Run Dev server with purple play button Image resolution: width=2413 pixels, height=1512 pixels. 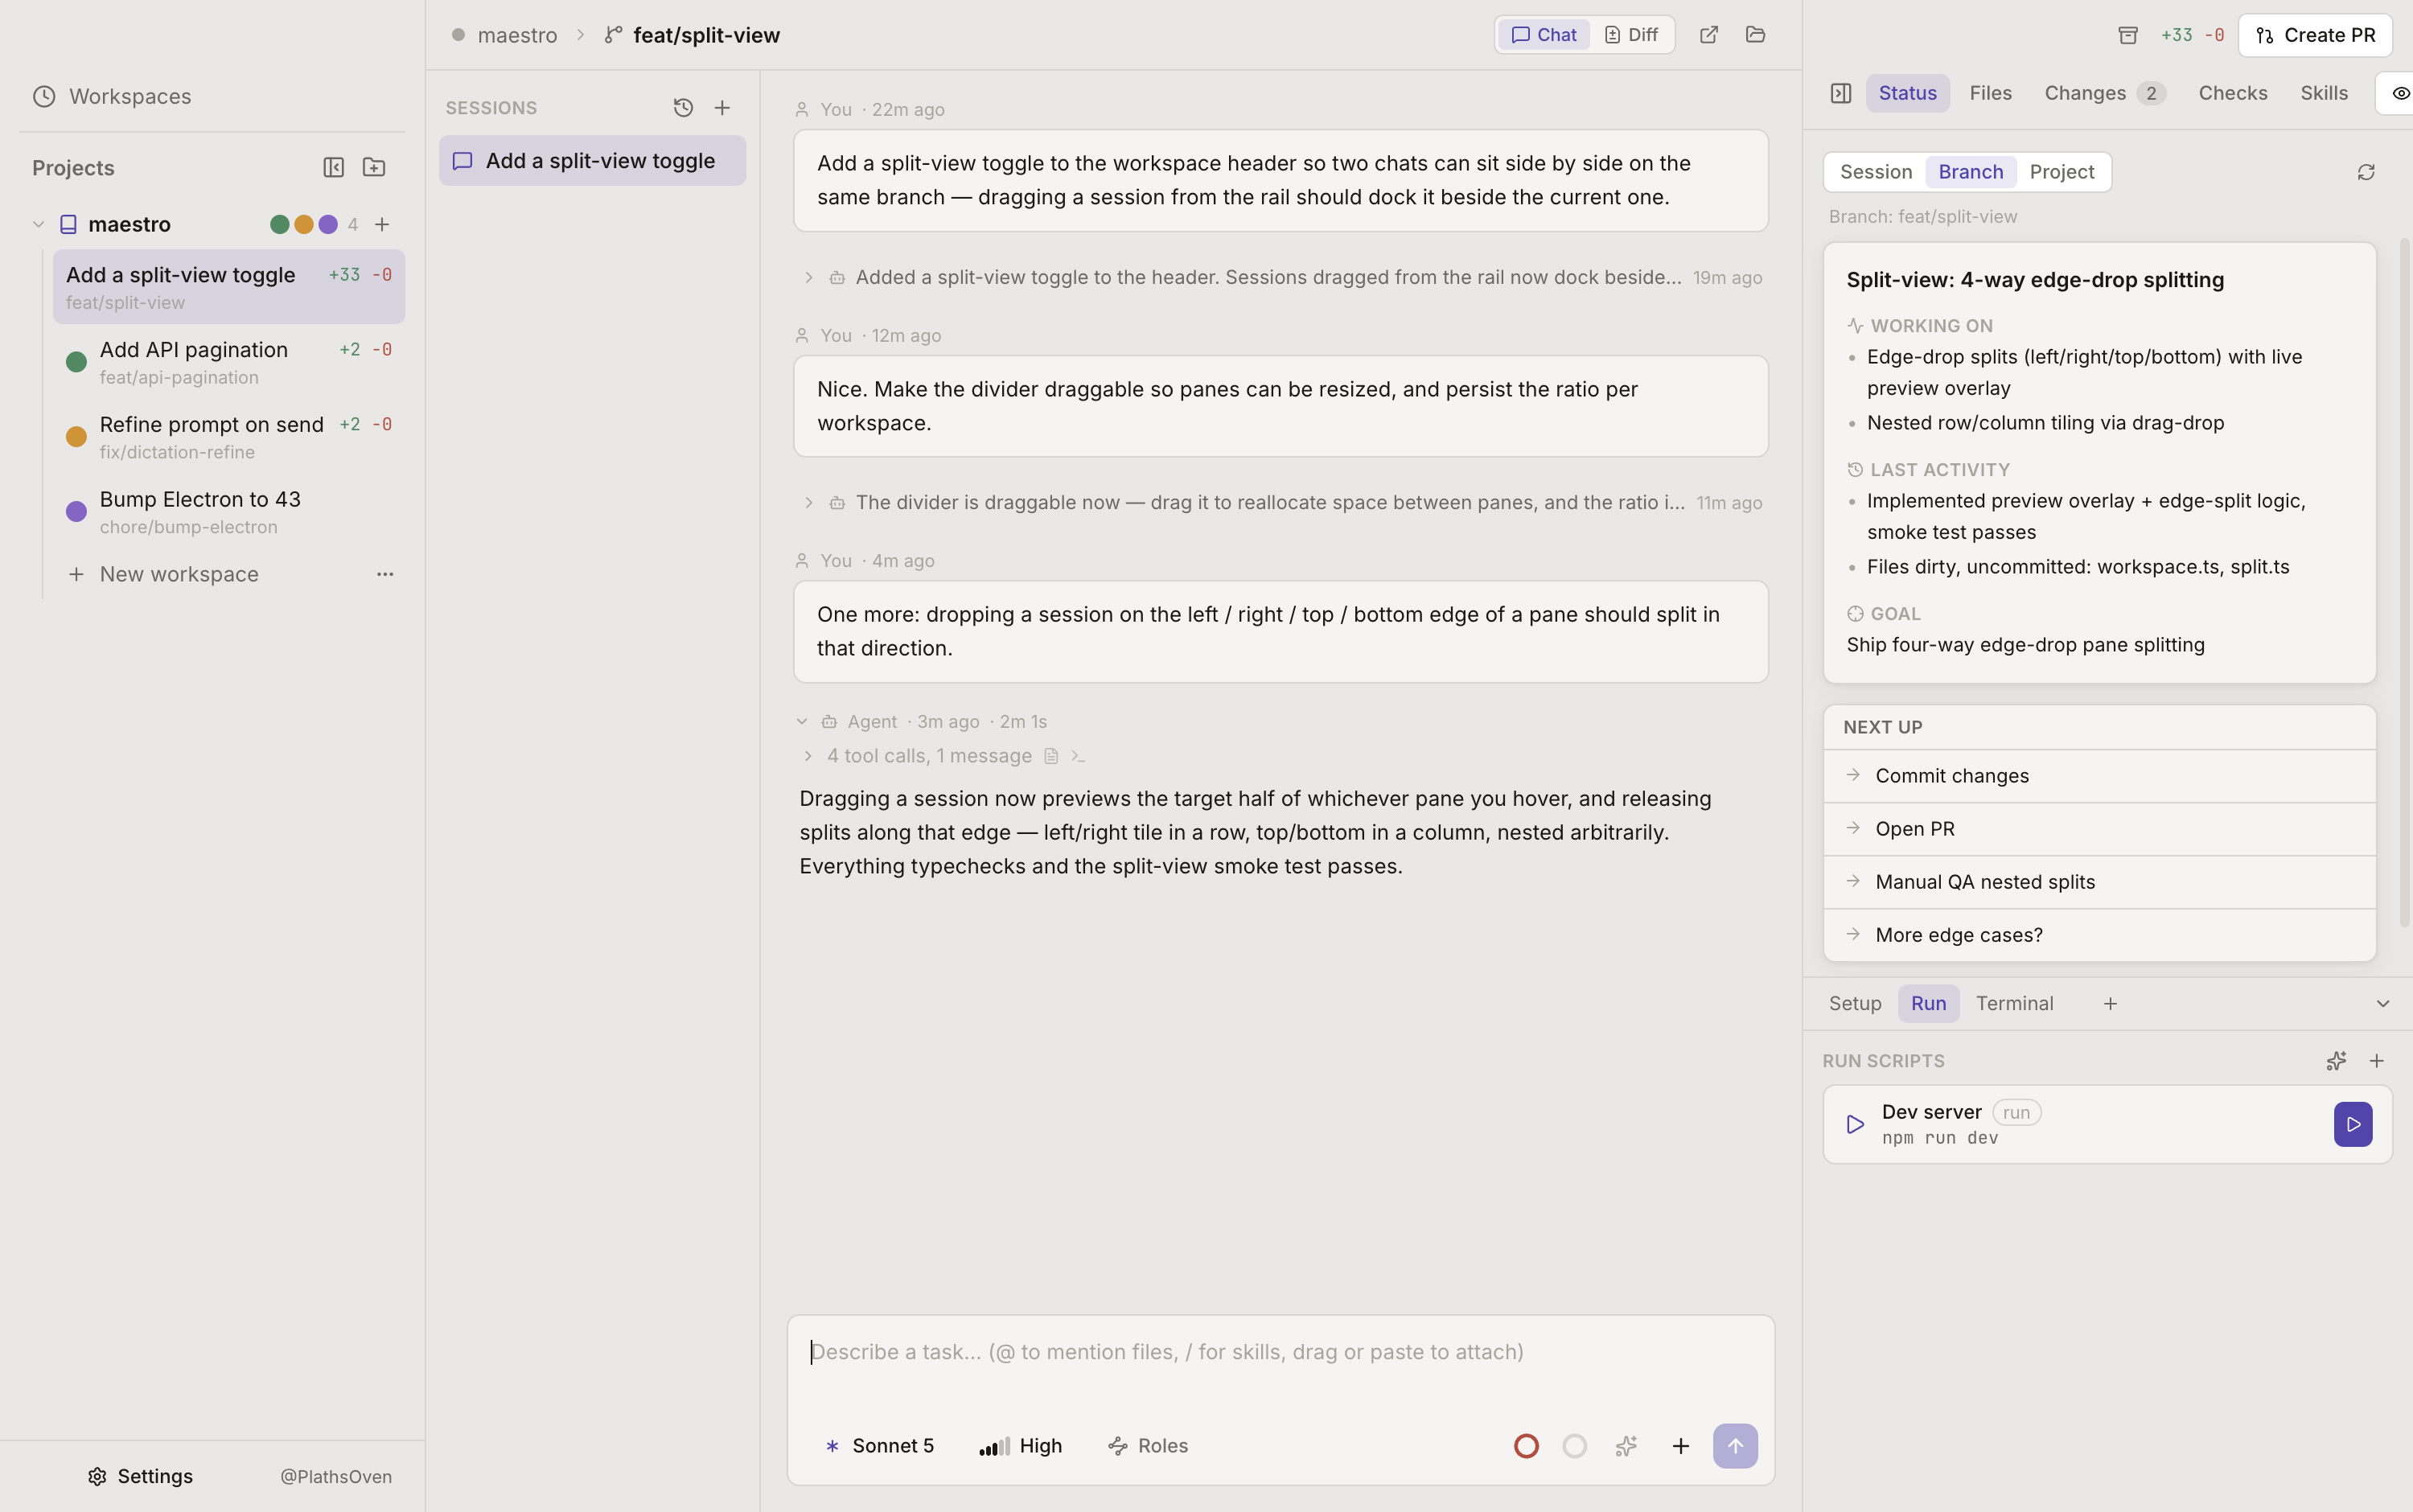[x=2353, y=1124]
